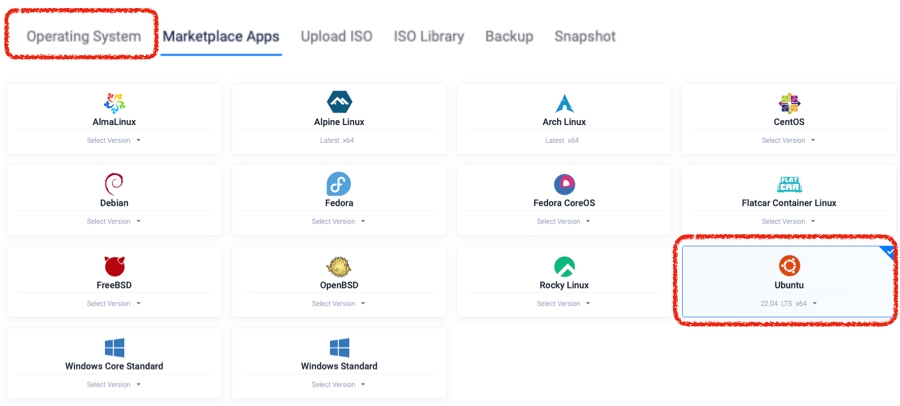
Task: Click the Fedora logo icon
Action: [339, 184]
